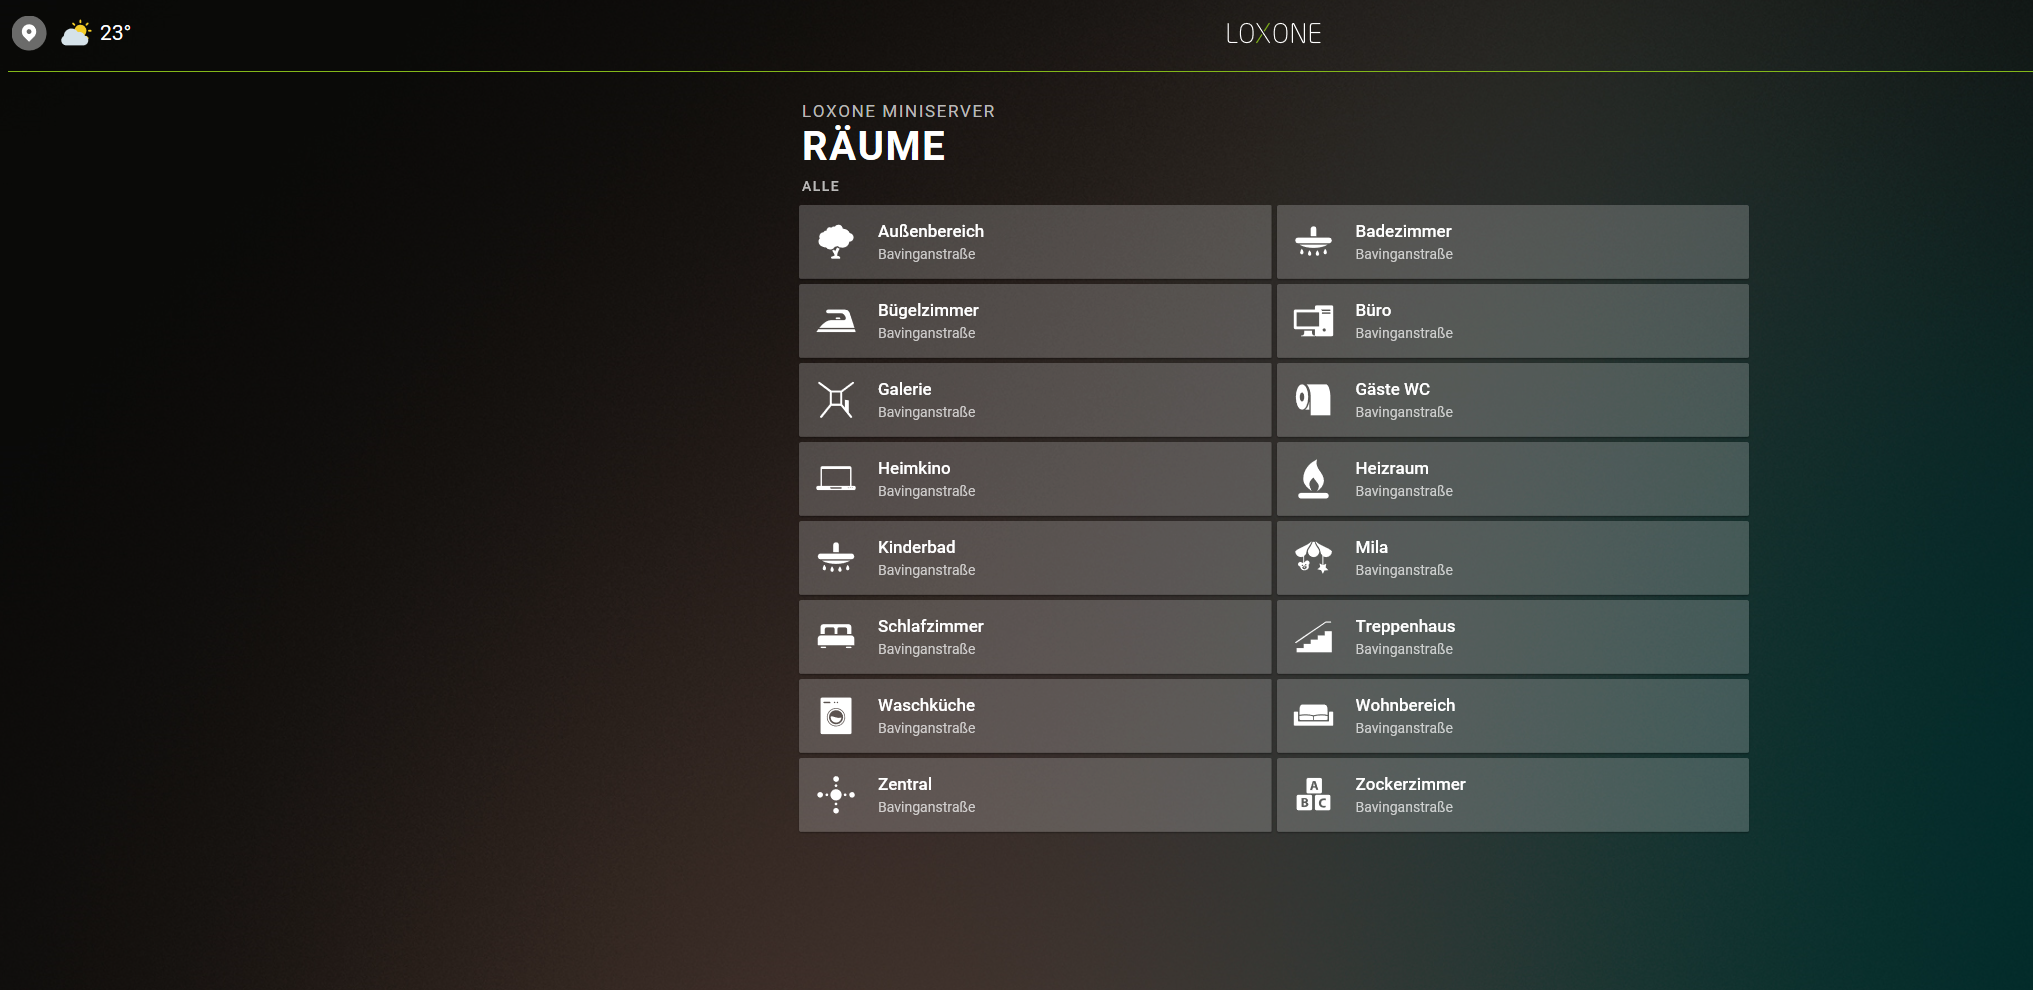Click the ALLE section label
Image resolution: width=2033 pixels, height=990 pixels.
(x=820, y=186)
